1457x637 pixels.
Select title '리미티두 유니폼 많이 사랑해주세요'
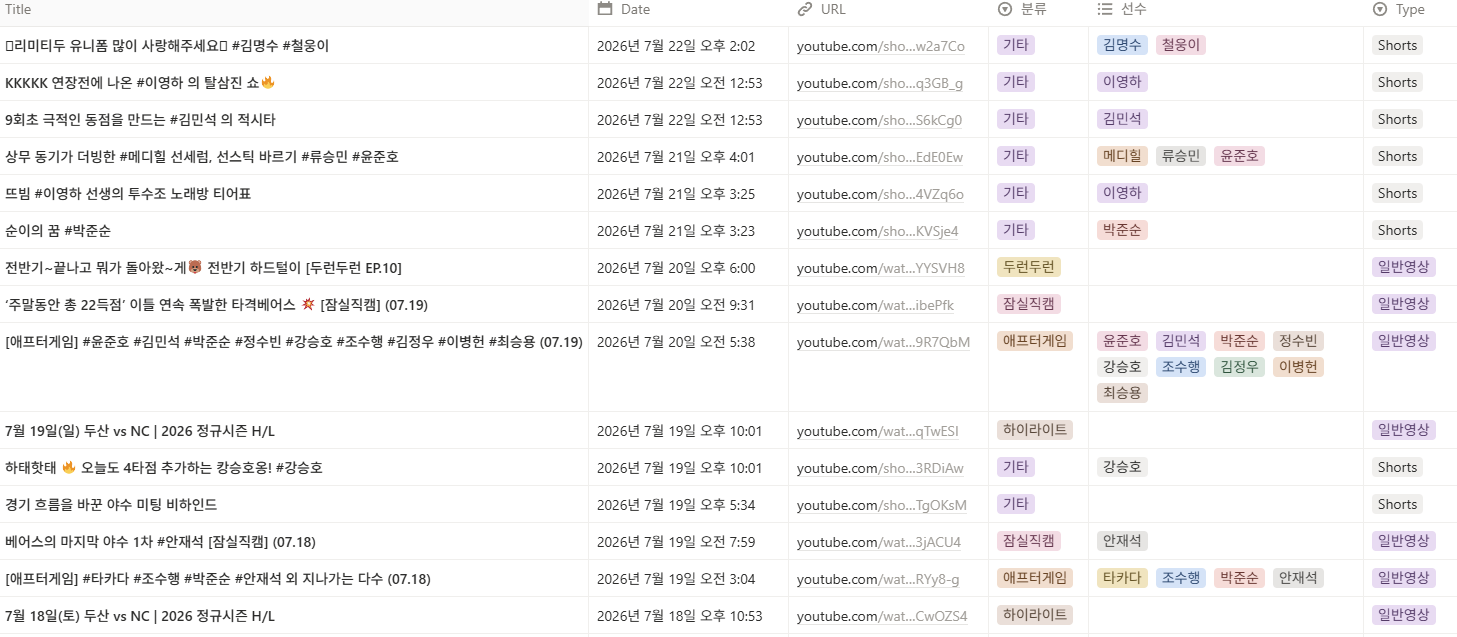click(x=167, y=46)
